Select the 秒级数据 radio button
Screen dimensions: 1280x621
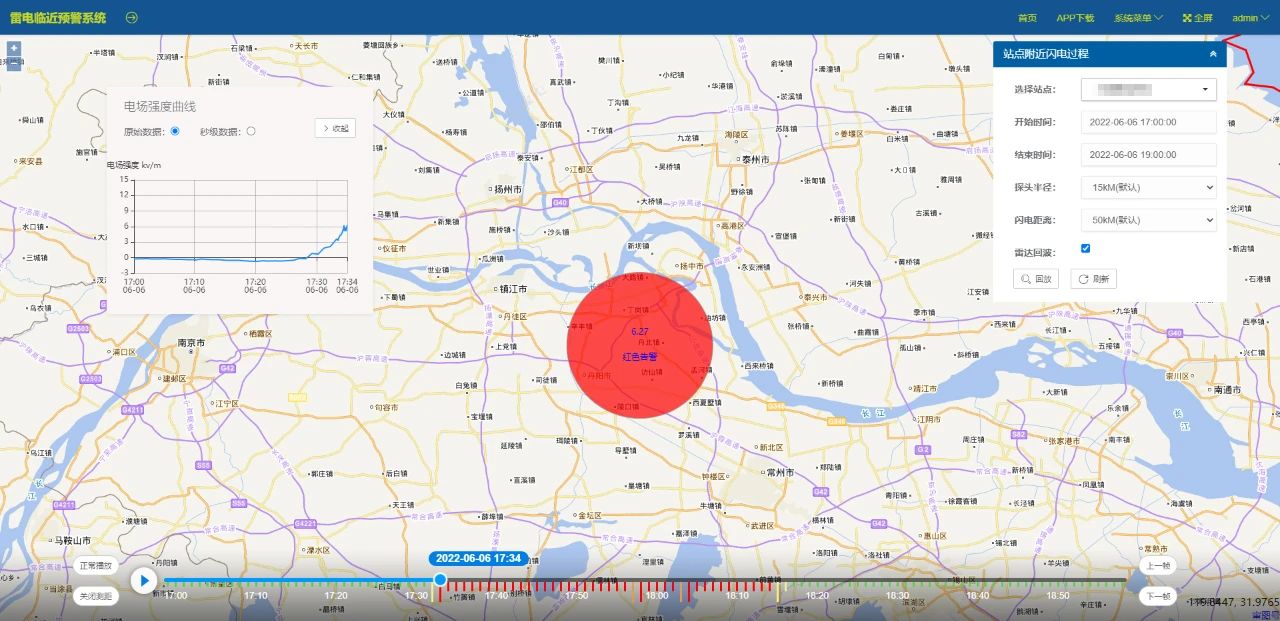tap(250, 131)
